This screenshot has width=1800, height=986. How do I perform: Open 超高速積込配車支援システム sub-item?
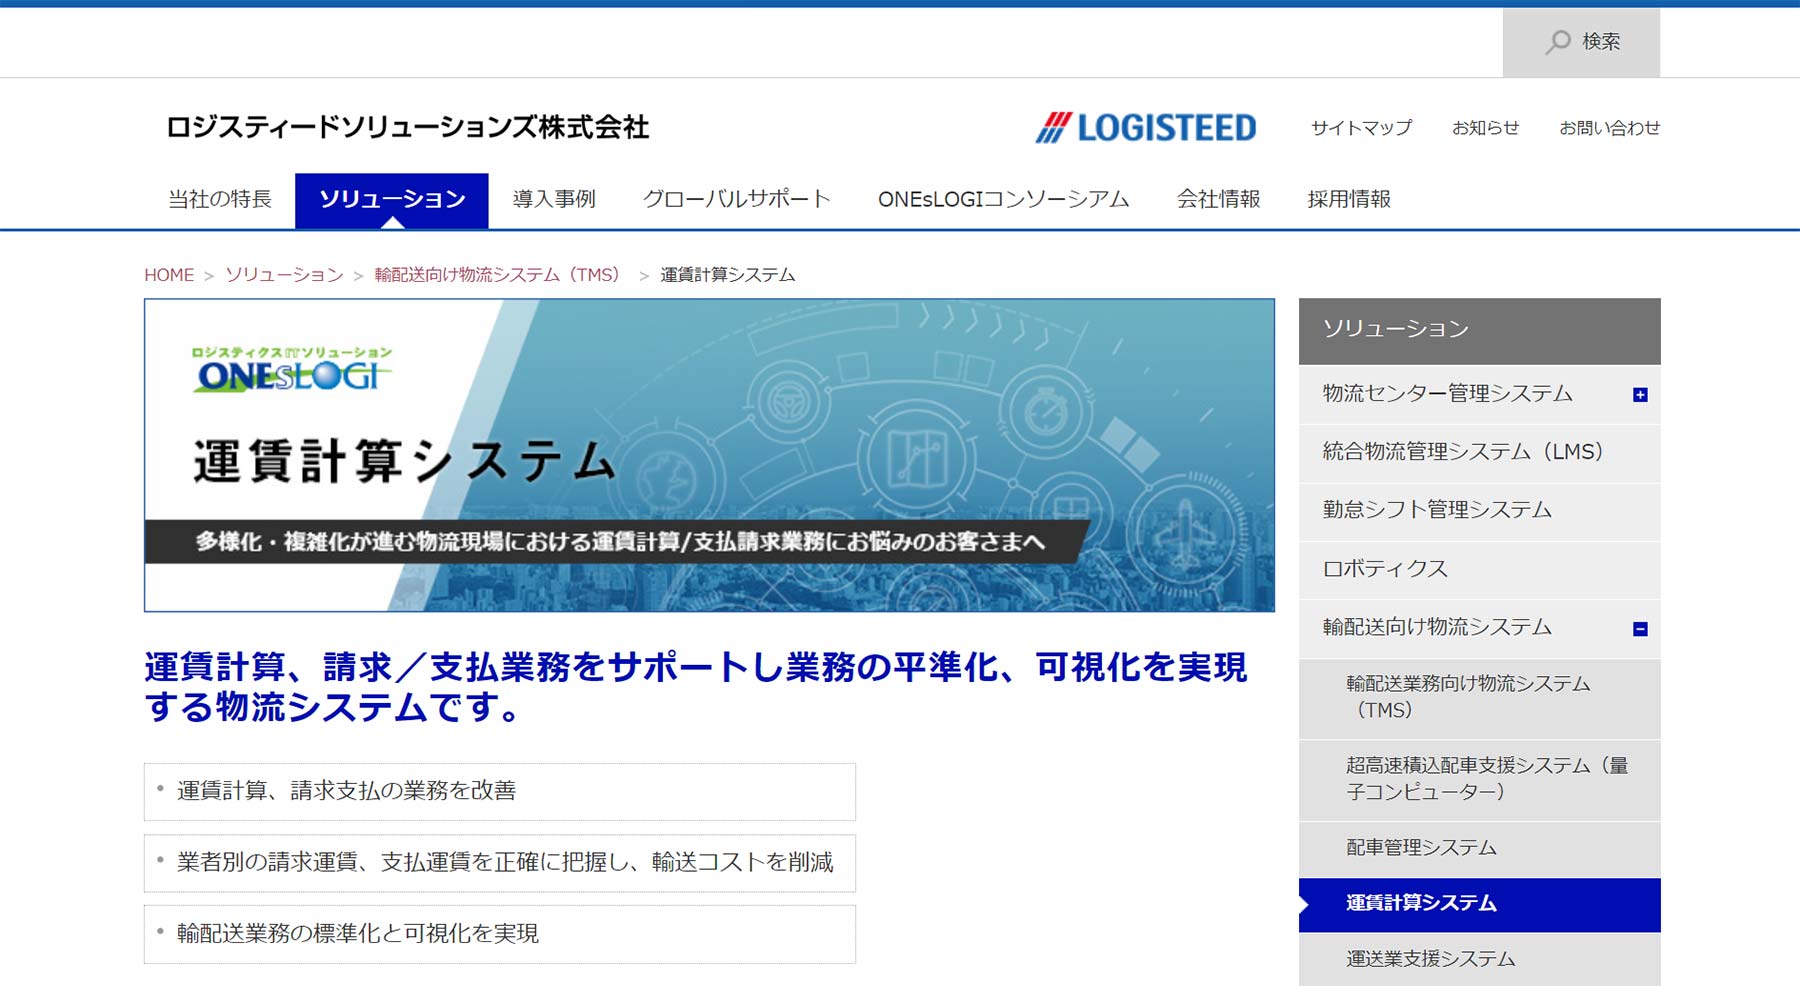(x=1479, y=780)
